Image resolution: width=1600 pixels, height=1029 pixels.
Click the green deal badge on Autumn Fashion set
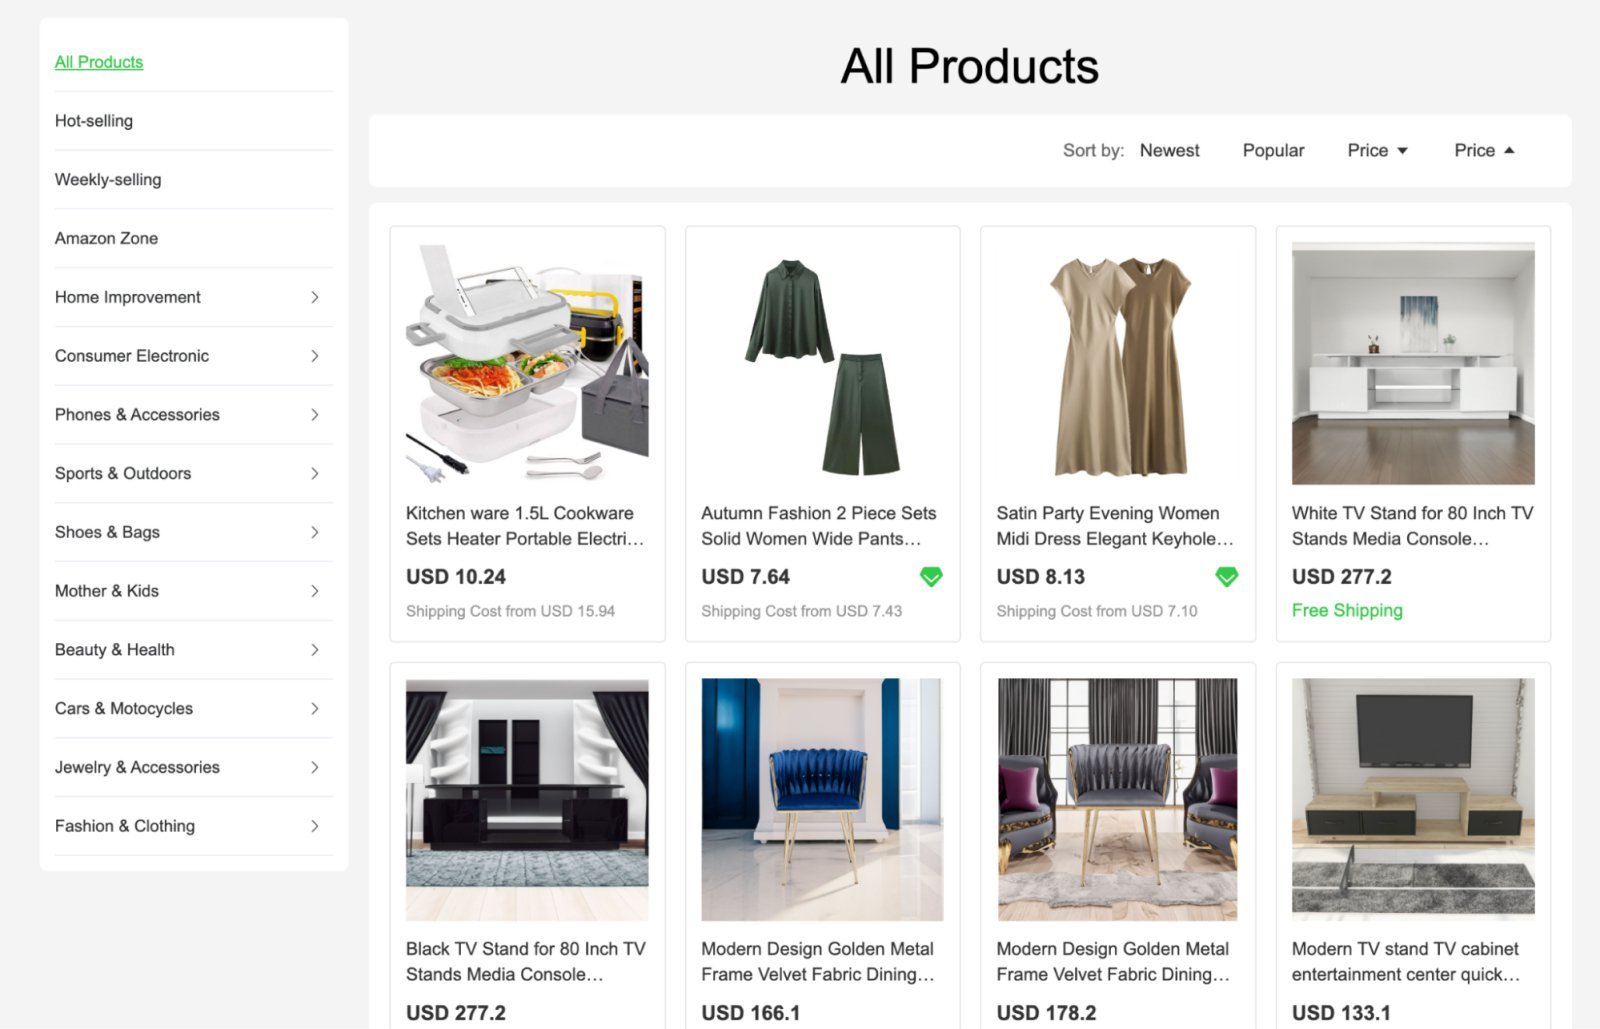931,576
